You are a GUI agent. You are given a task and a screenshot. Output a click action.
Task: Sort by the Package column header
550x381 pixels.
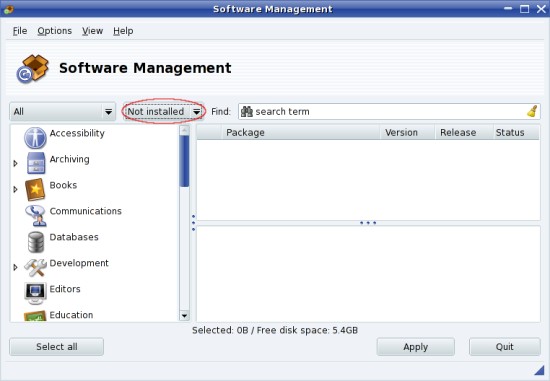(x=301, y=133)
